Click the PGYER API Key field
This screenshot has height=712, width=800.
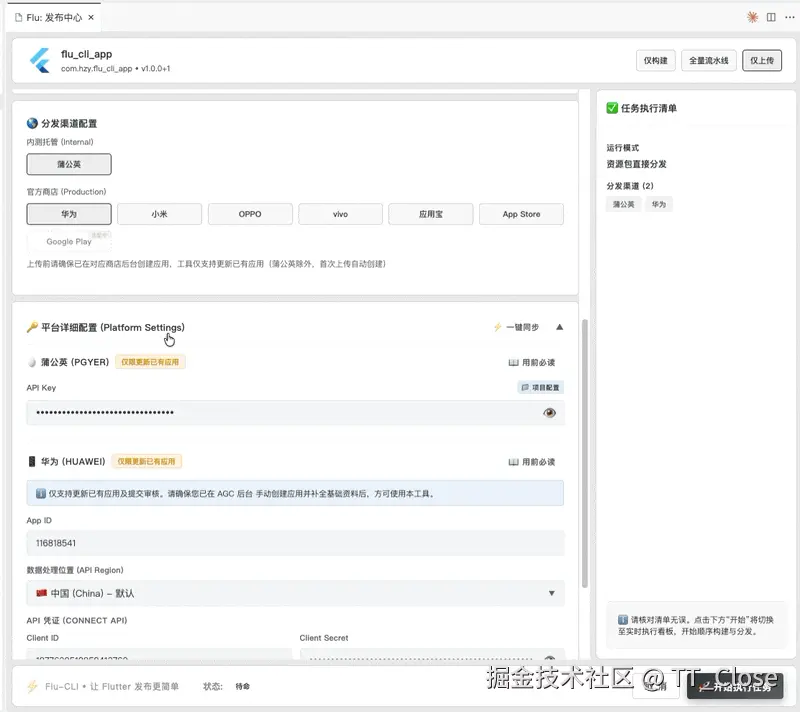pyautogui.click(x=295, y=413)
